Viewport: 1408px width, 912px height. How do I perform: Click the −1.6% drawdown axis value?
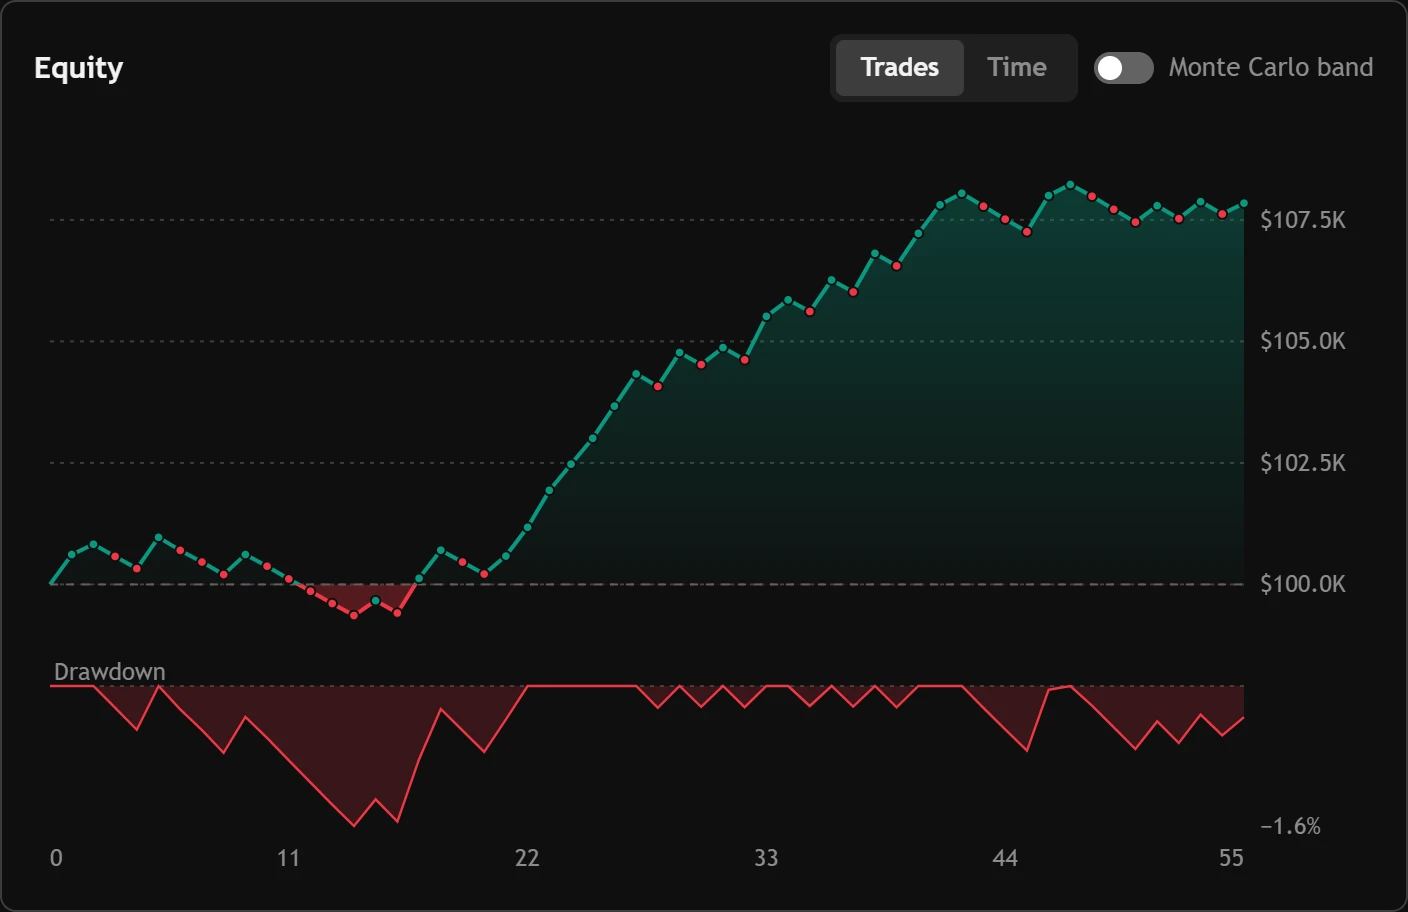[x=1290, y=826]
